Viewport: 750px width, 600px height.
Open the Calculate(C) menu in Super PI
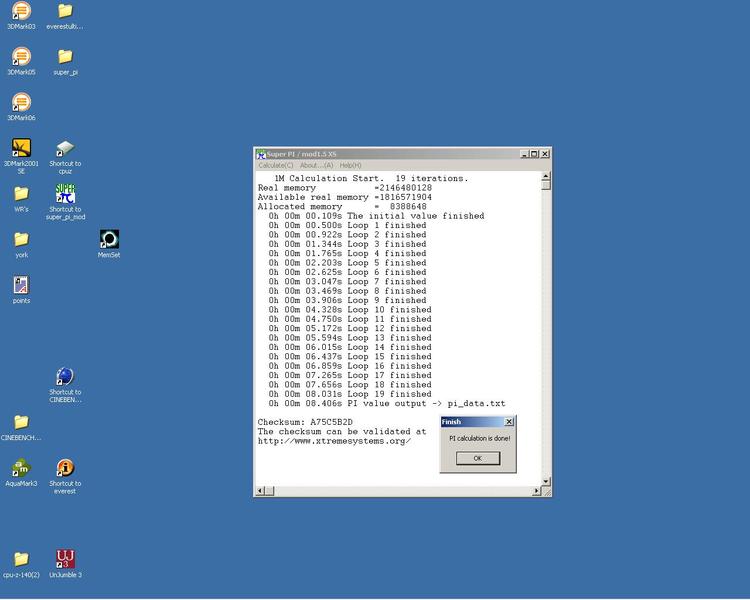276,166
